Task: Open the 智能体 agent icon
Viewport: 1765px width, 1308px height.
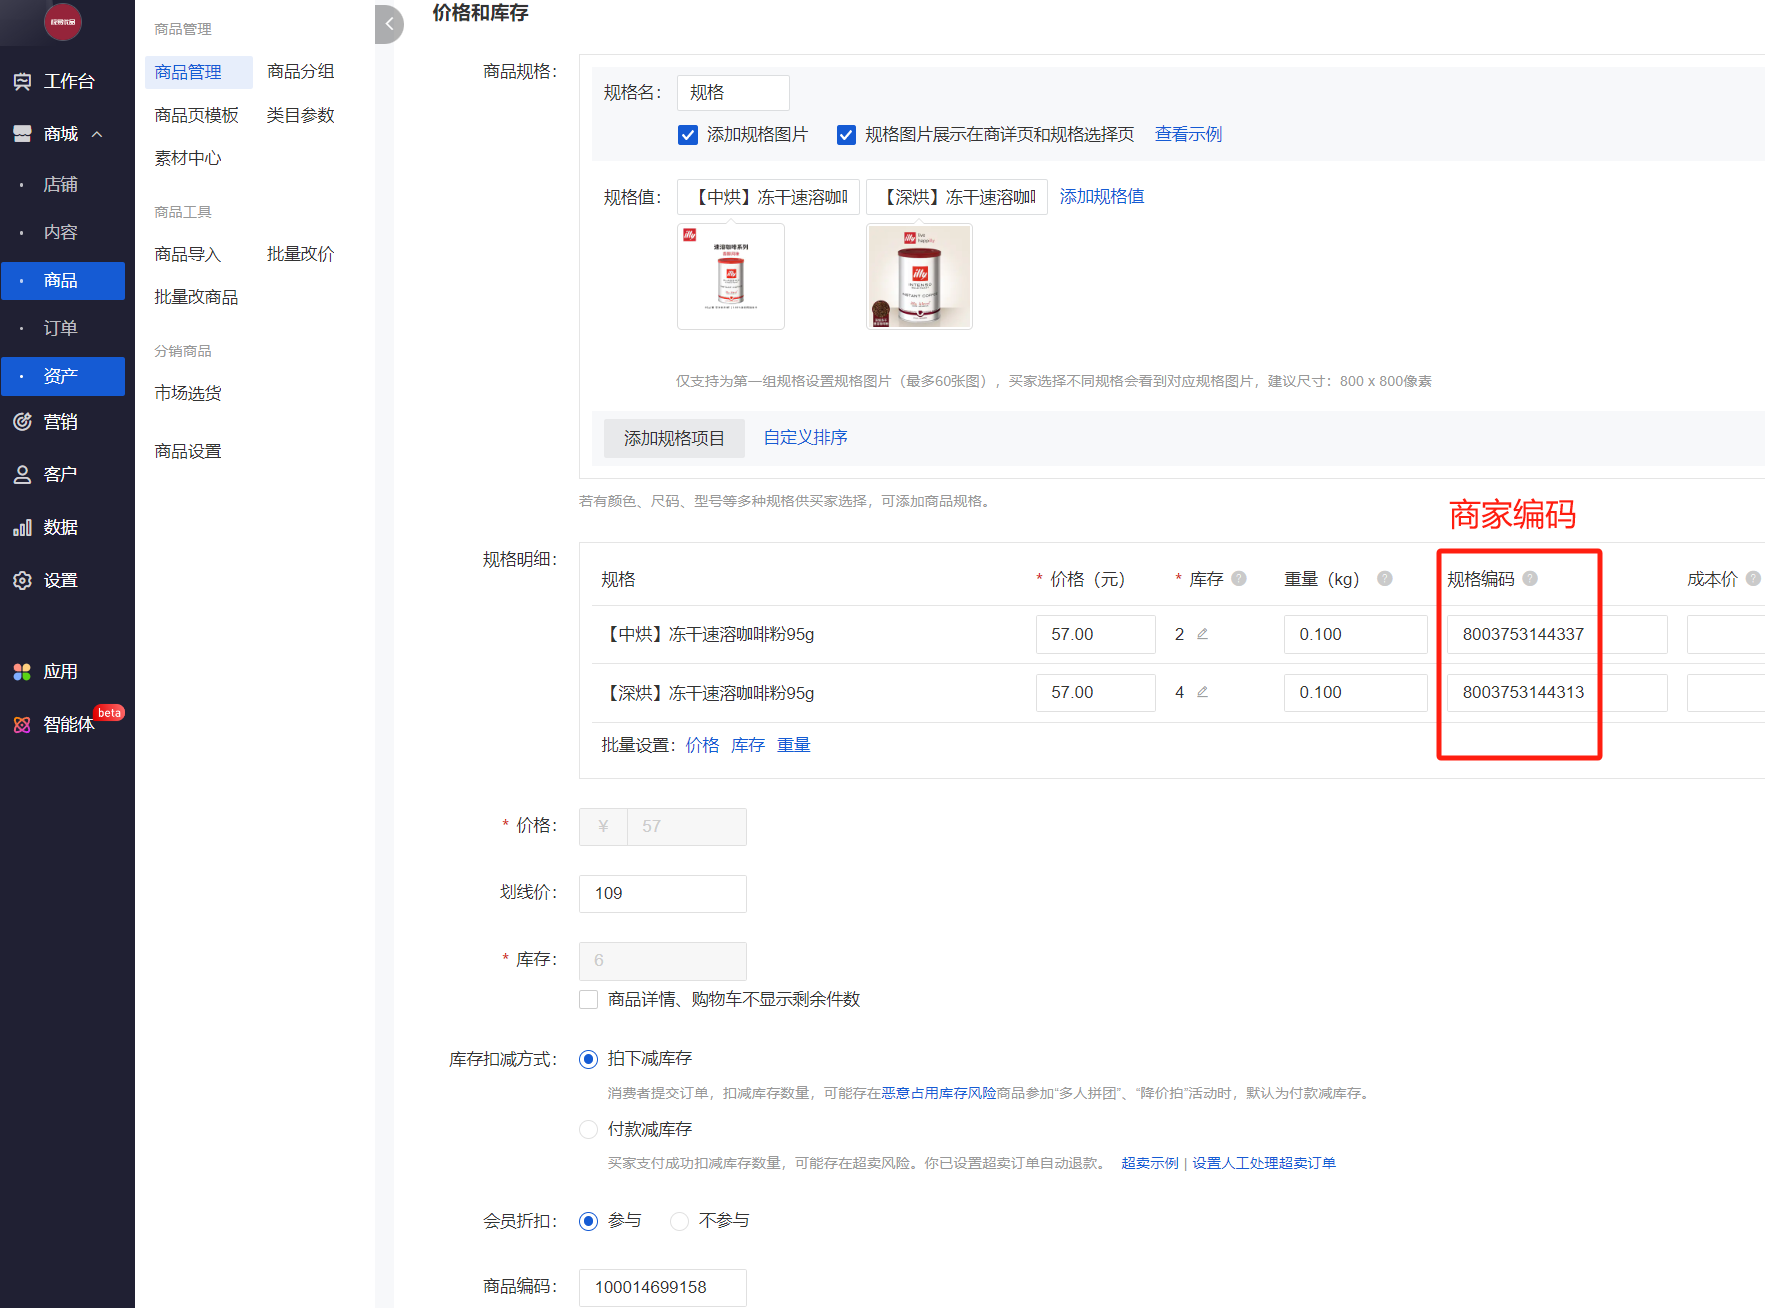Action: [x=22, y=725]
